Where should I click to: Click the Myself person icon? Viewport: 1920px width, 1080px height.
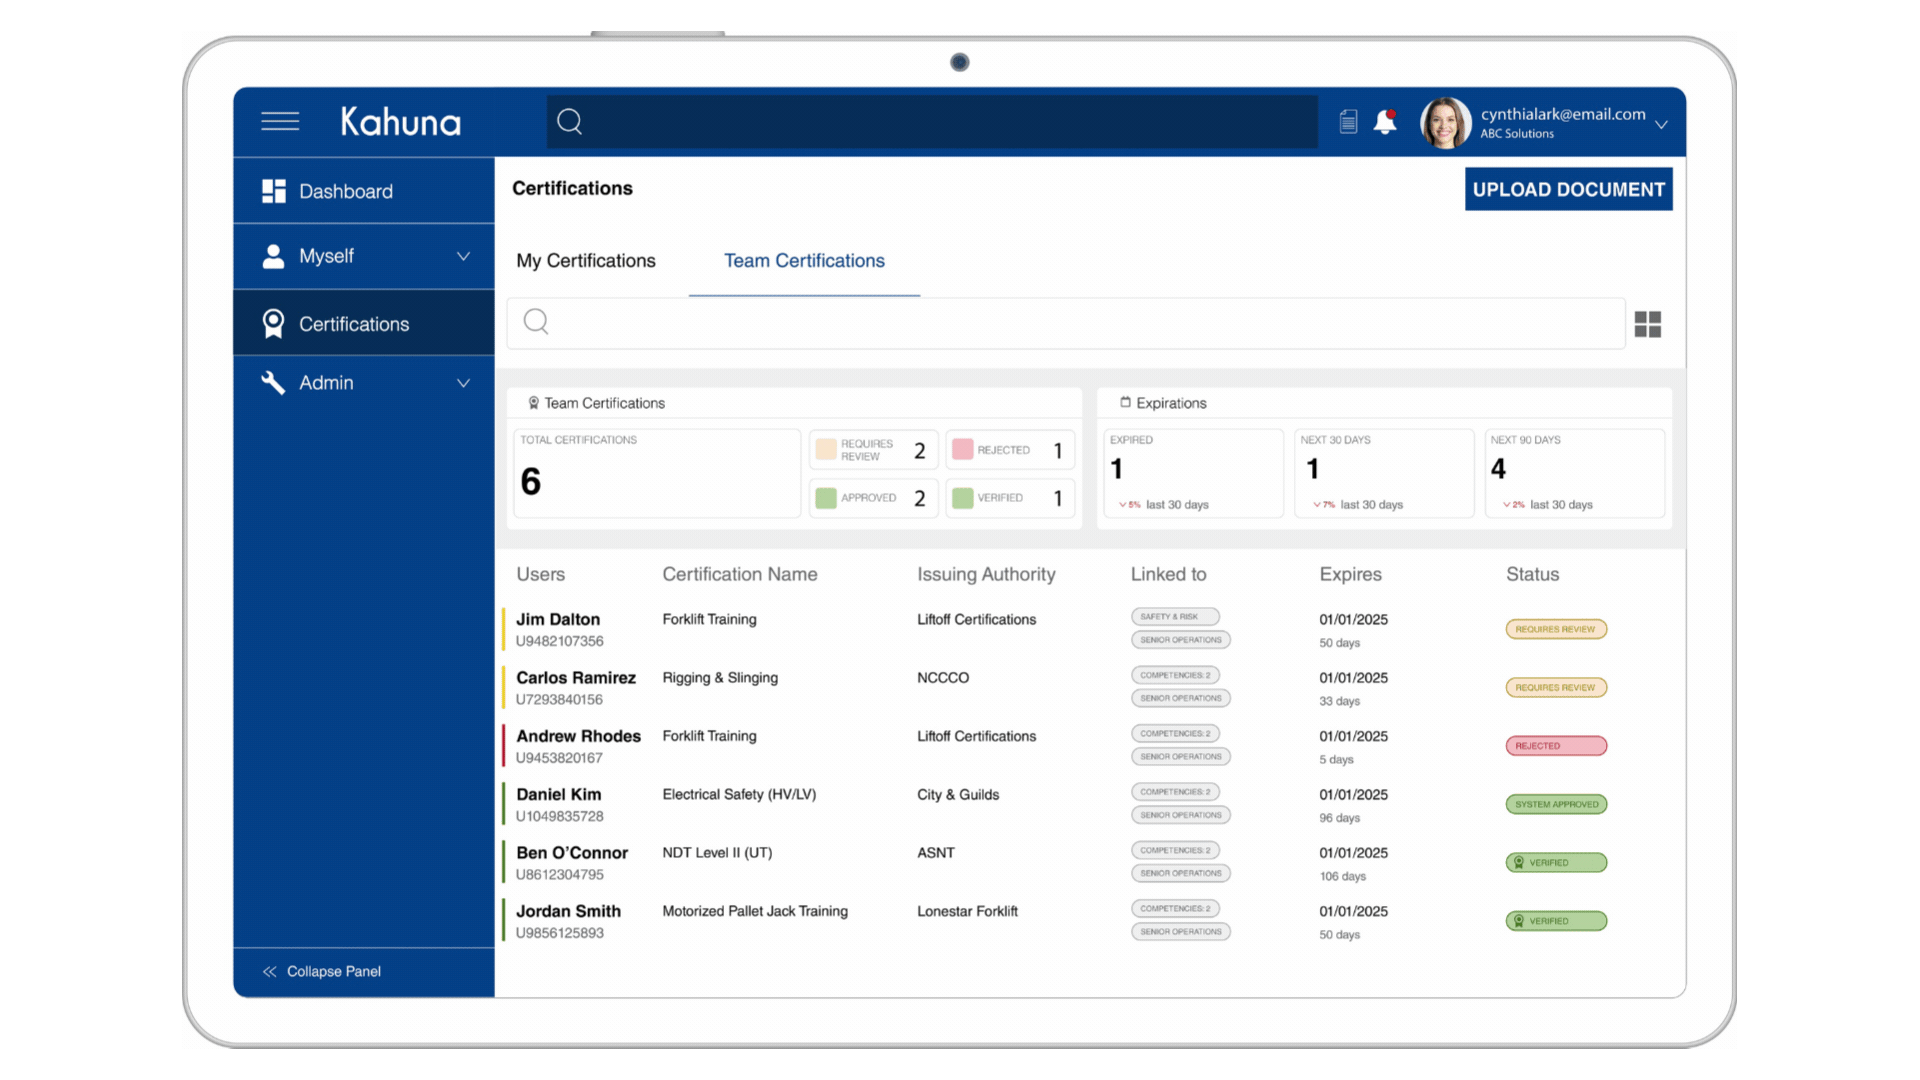[x=273, y=256]
